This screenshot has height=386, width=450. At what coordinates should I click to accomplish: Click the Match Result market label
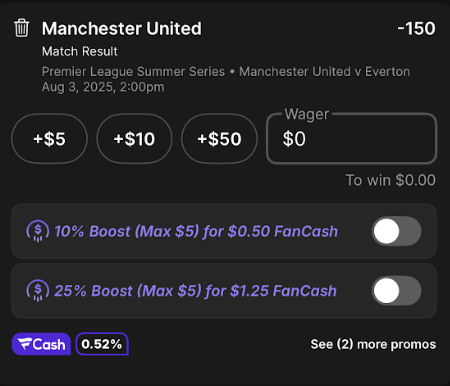click(x=80, y=51)
